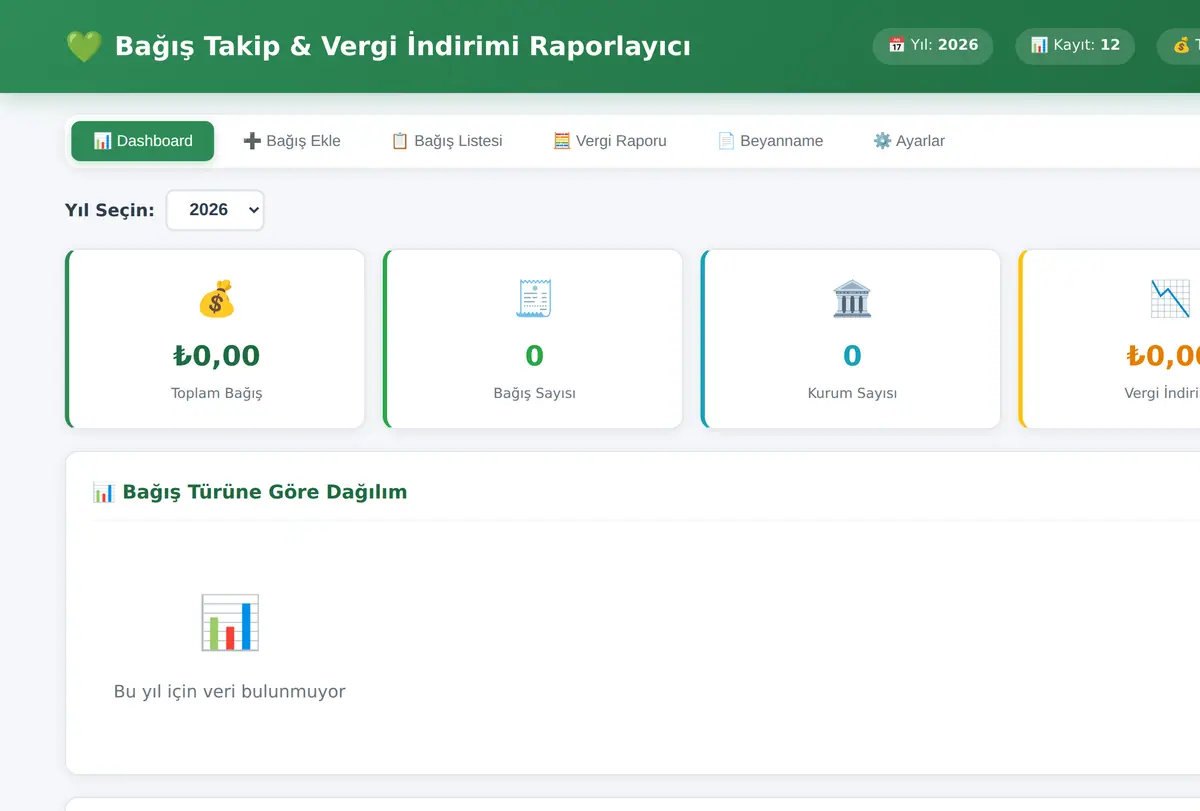Viewport: 1200px width, 811px height.
Task: Click the money bag icon in Toplam Bağış
Action: 216,299
